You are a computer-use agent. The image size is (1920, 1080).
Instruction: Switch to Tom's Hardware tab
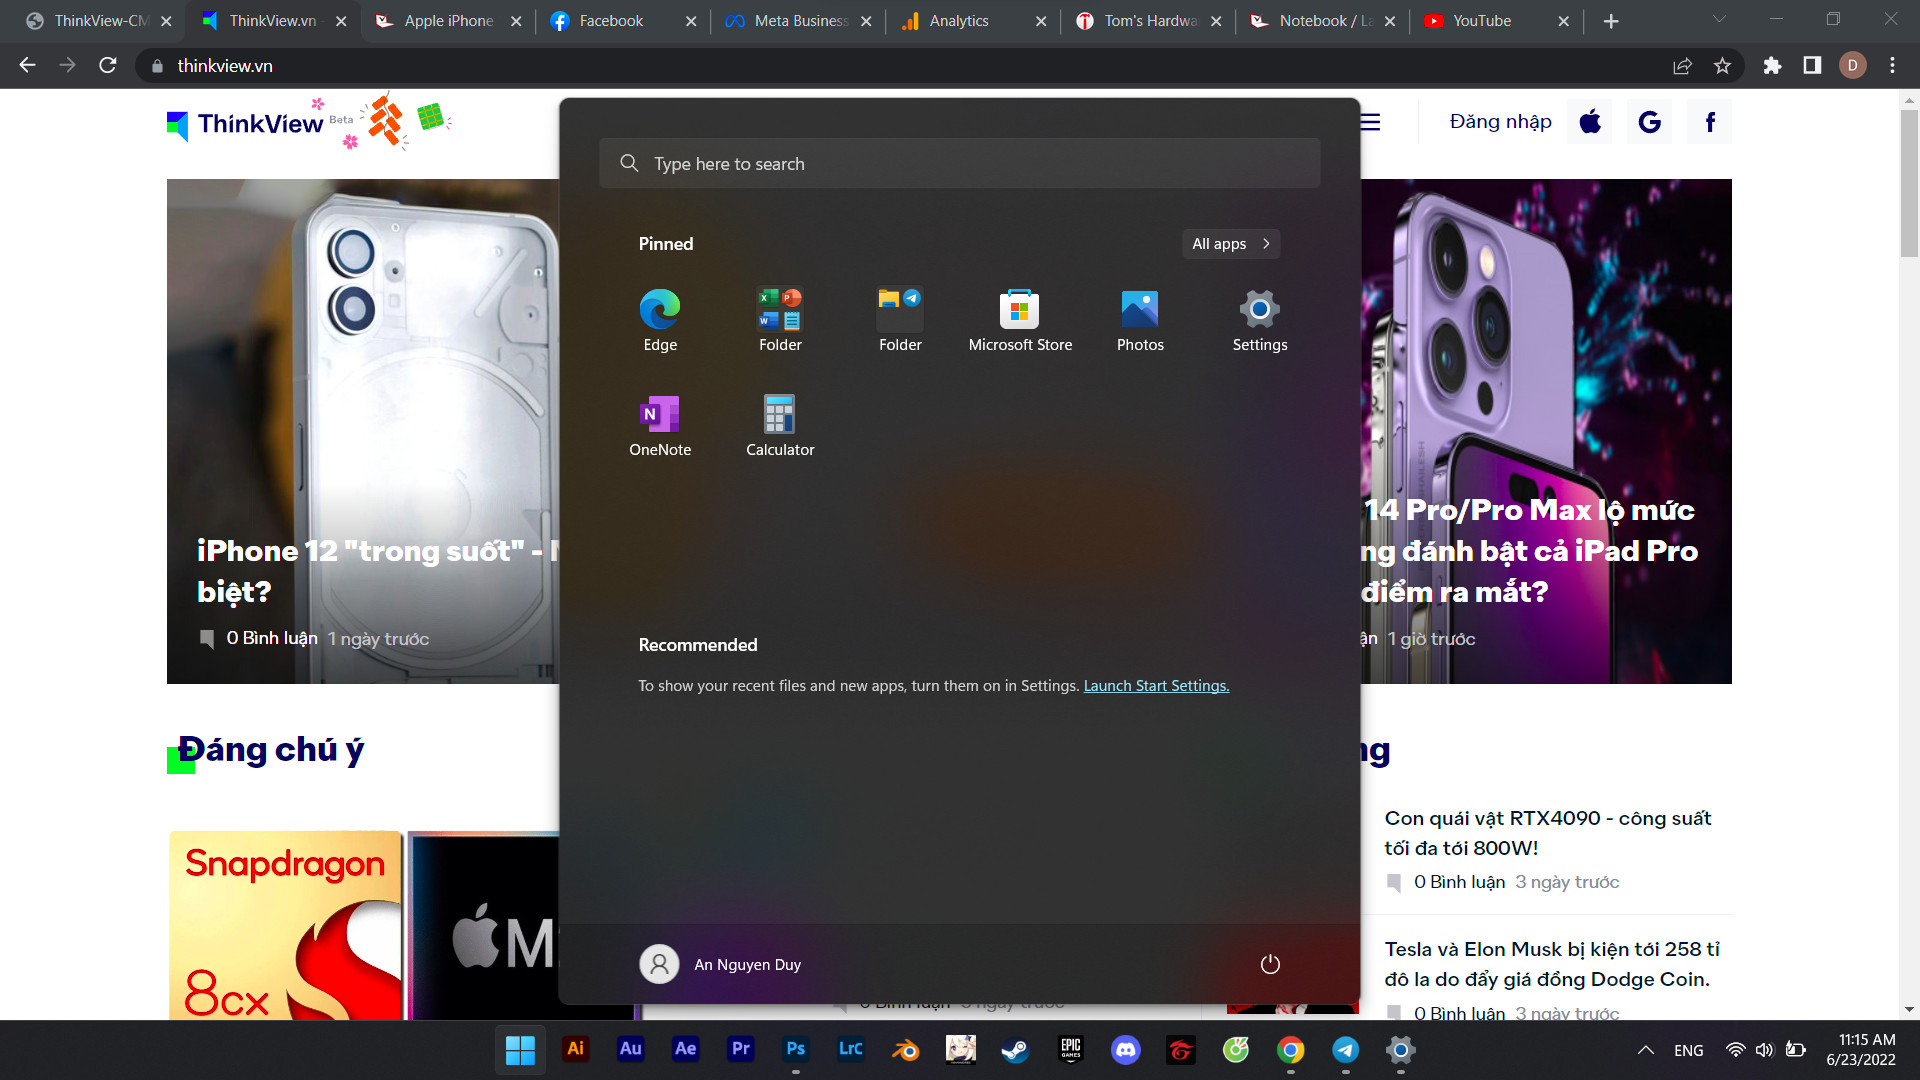[1150, 21]
